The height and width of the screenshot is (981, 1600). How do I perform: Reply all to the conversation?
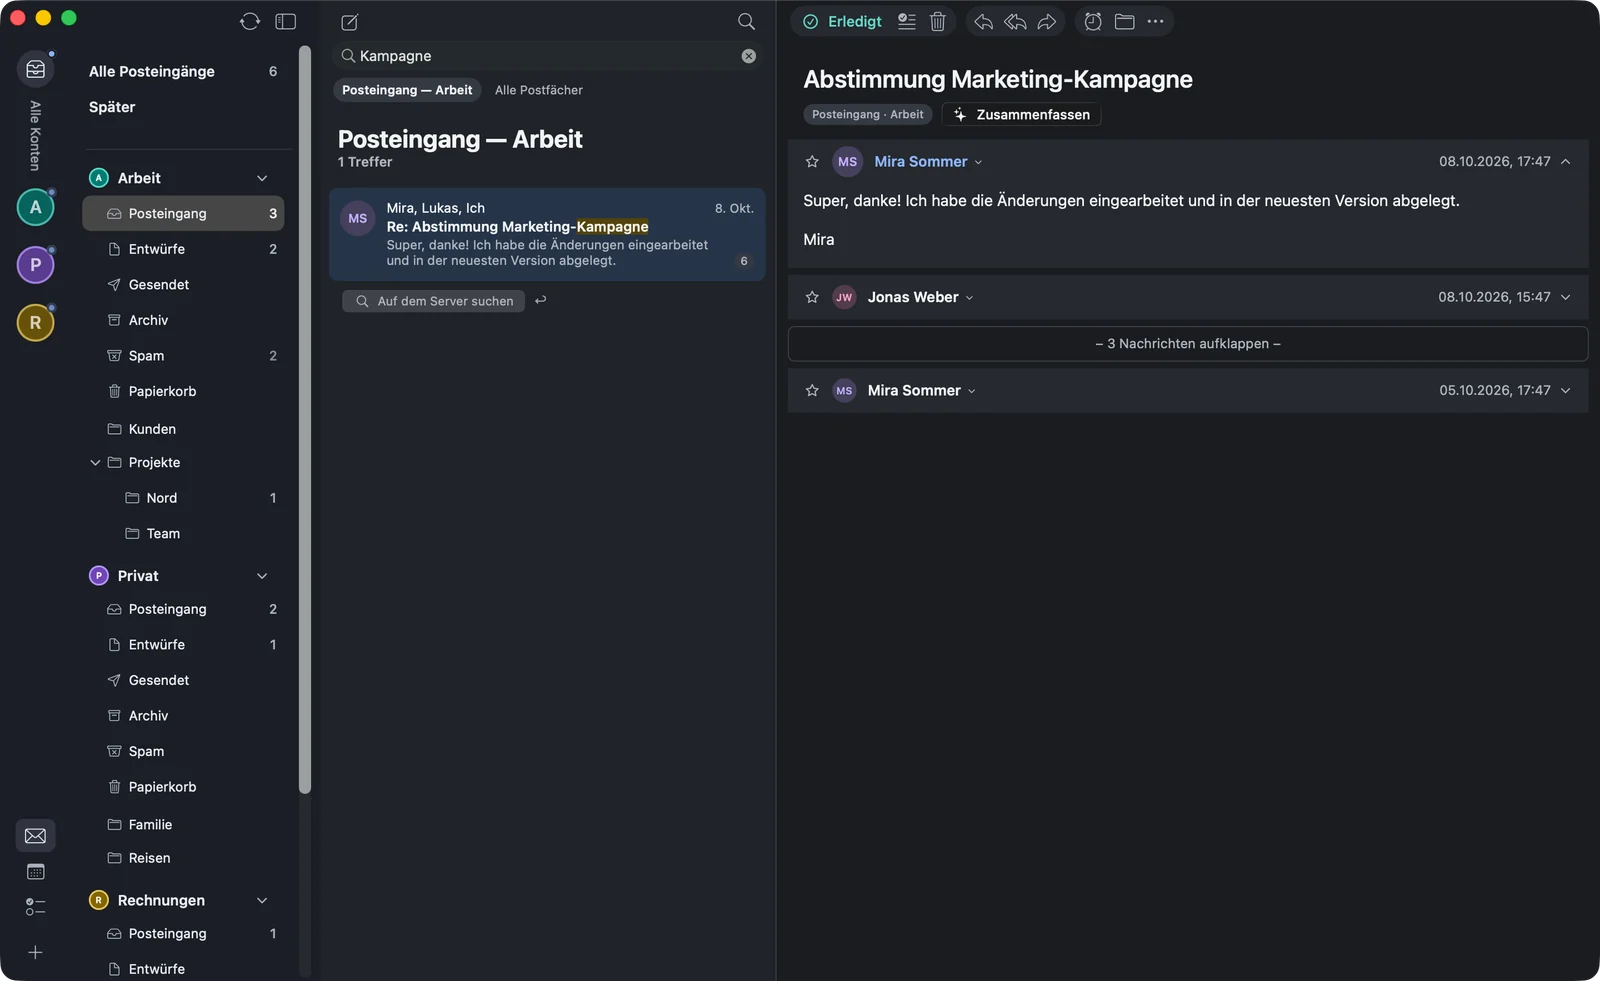(1015, 21)
